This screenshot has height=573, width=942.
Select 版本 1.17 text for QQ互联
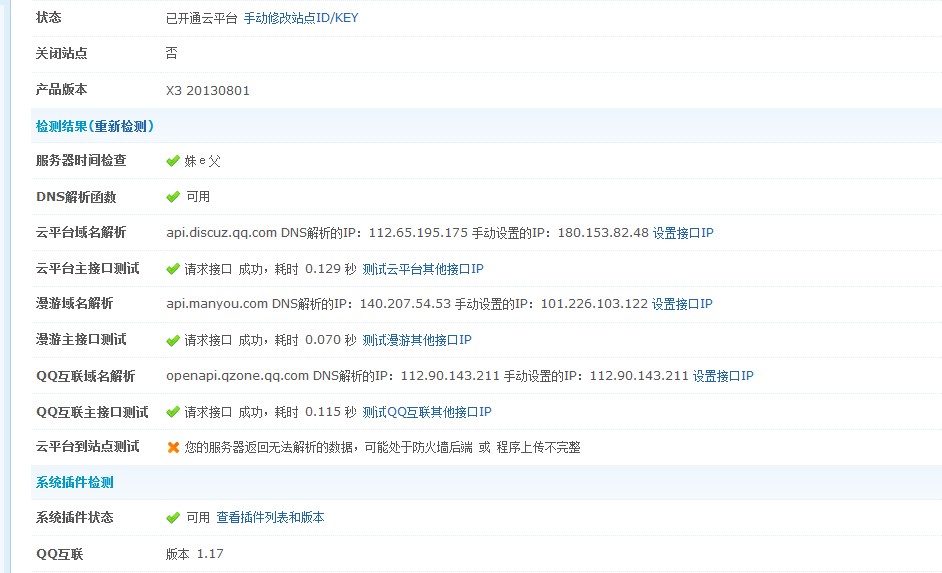pyautogui.click(x=195, y=554)
